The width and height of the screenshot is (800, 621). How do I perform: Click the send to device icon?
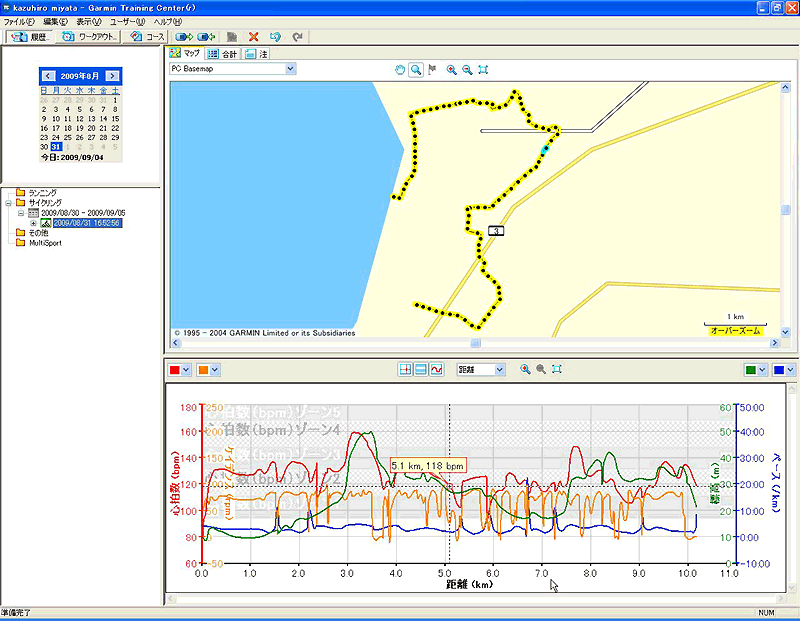tap(184, 37)
